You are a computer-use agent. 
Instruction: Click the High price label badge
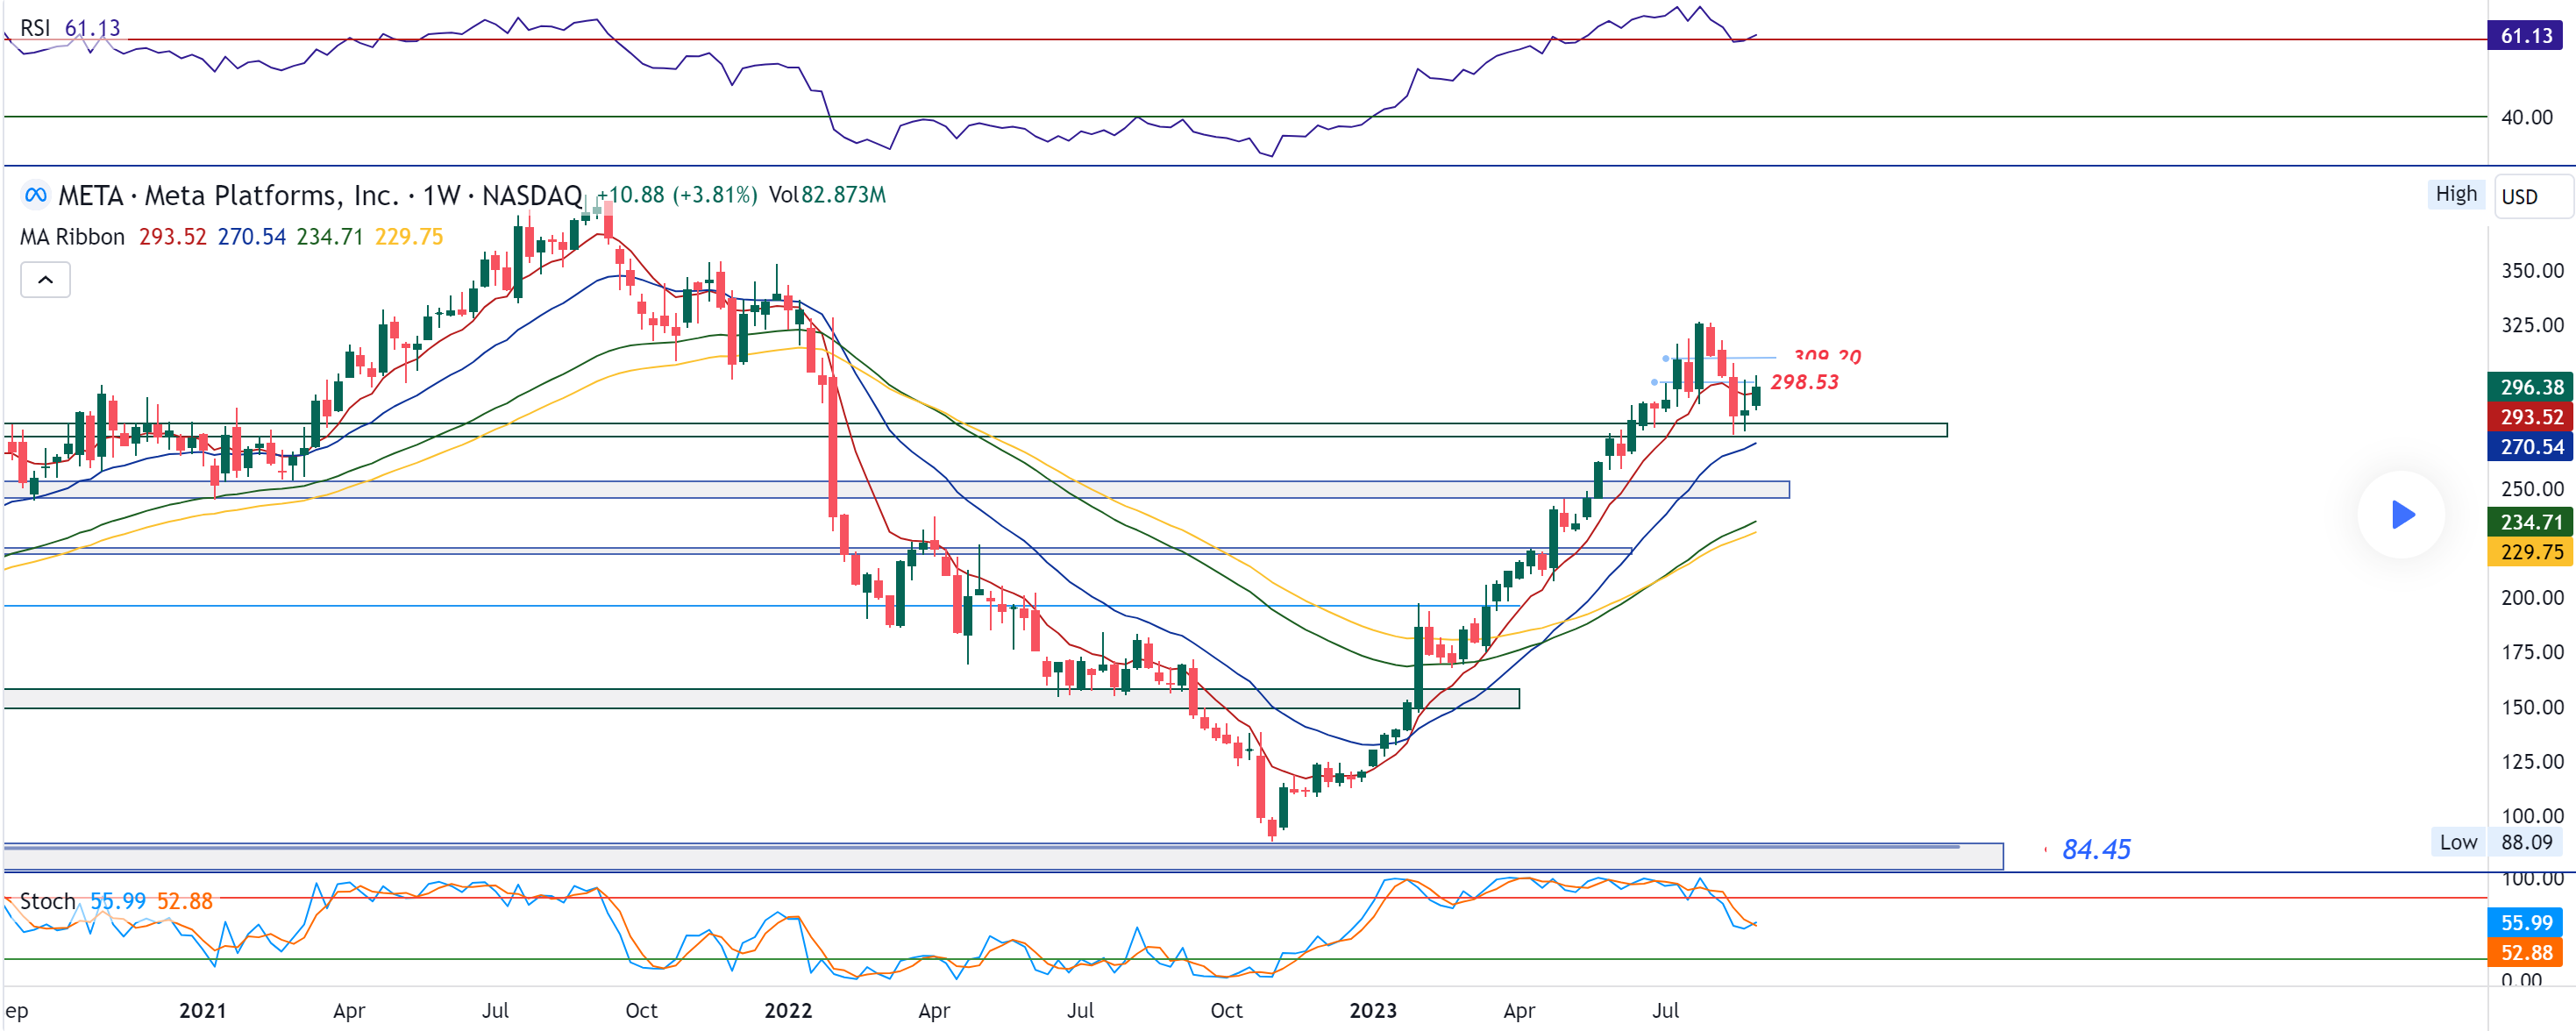(x=2455, y=194)
